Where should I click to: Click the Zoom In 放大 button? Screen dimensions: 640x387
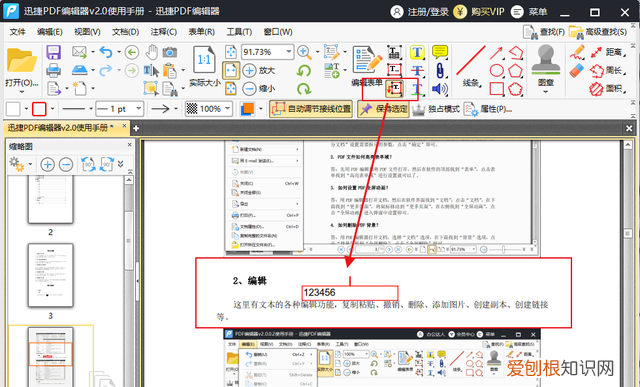coord(259,70)
